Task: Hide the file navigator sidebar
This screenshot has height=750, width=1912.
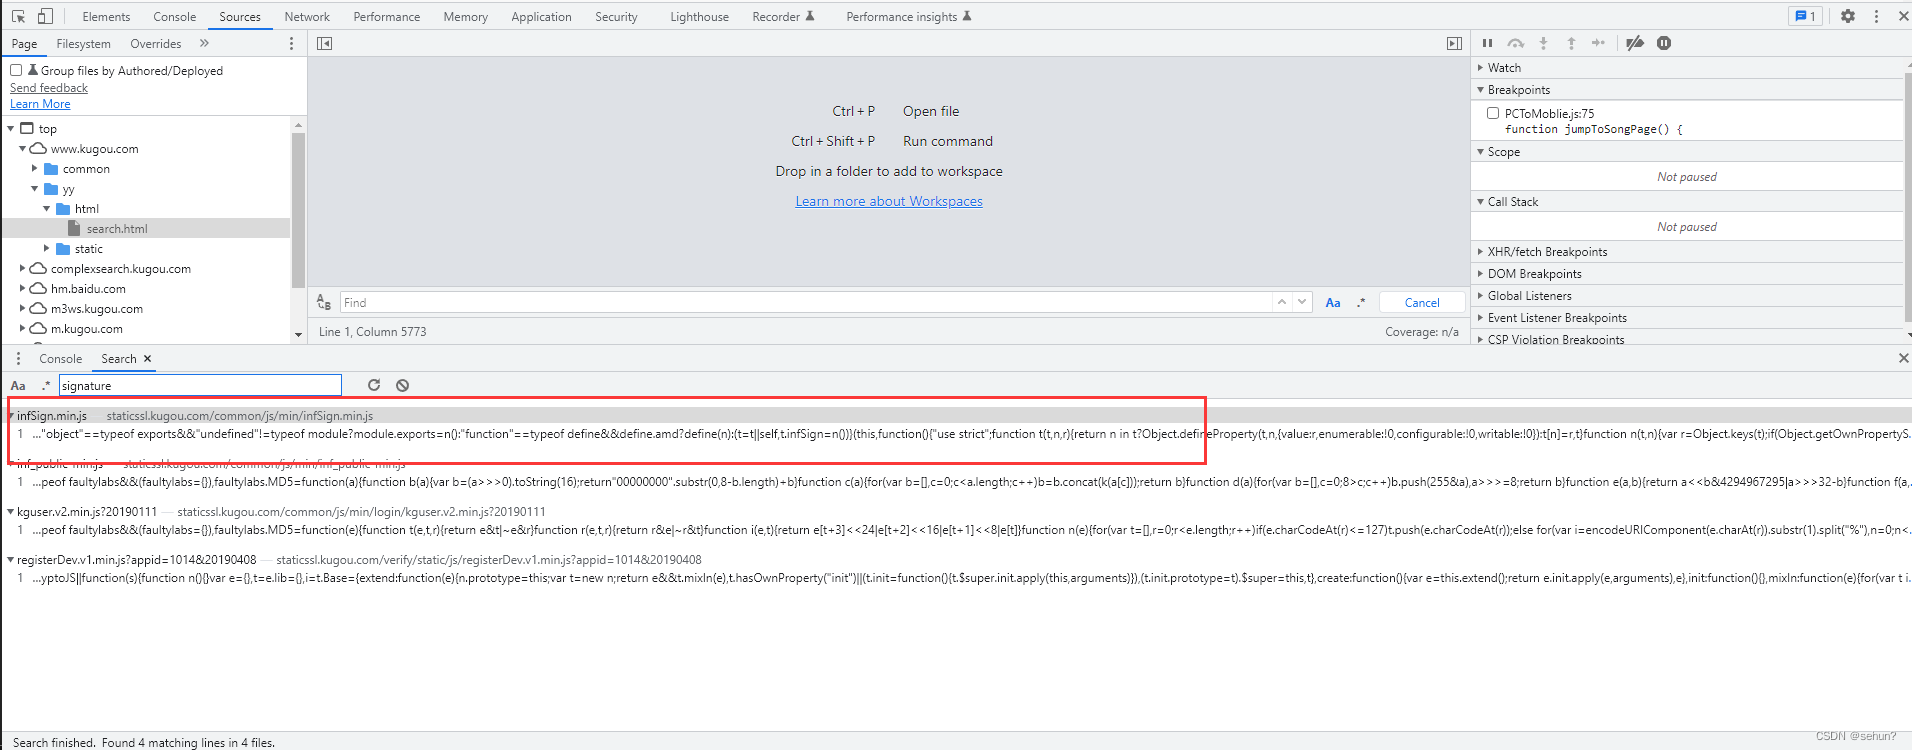Action: (324, 43)
